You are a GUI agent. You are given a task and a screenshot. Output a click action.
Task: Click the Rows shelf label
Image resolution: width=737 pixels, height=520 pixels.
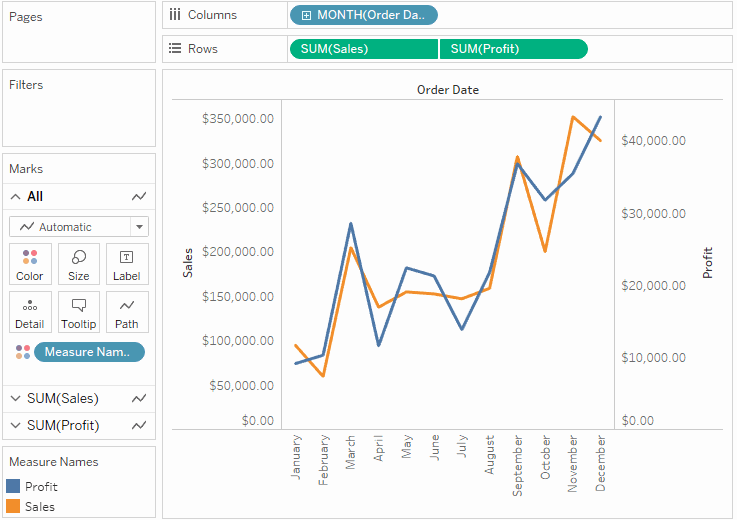coord(203,49)
